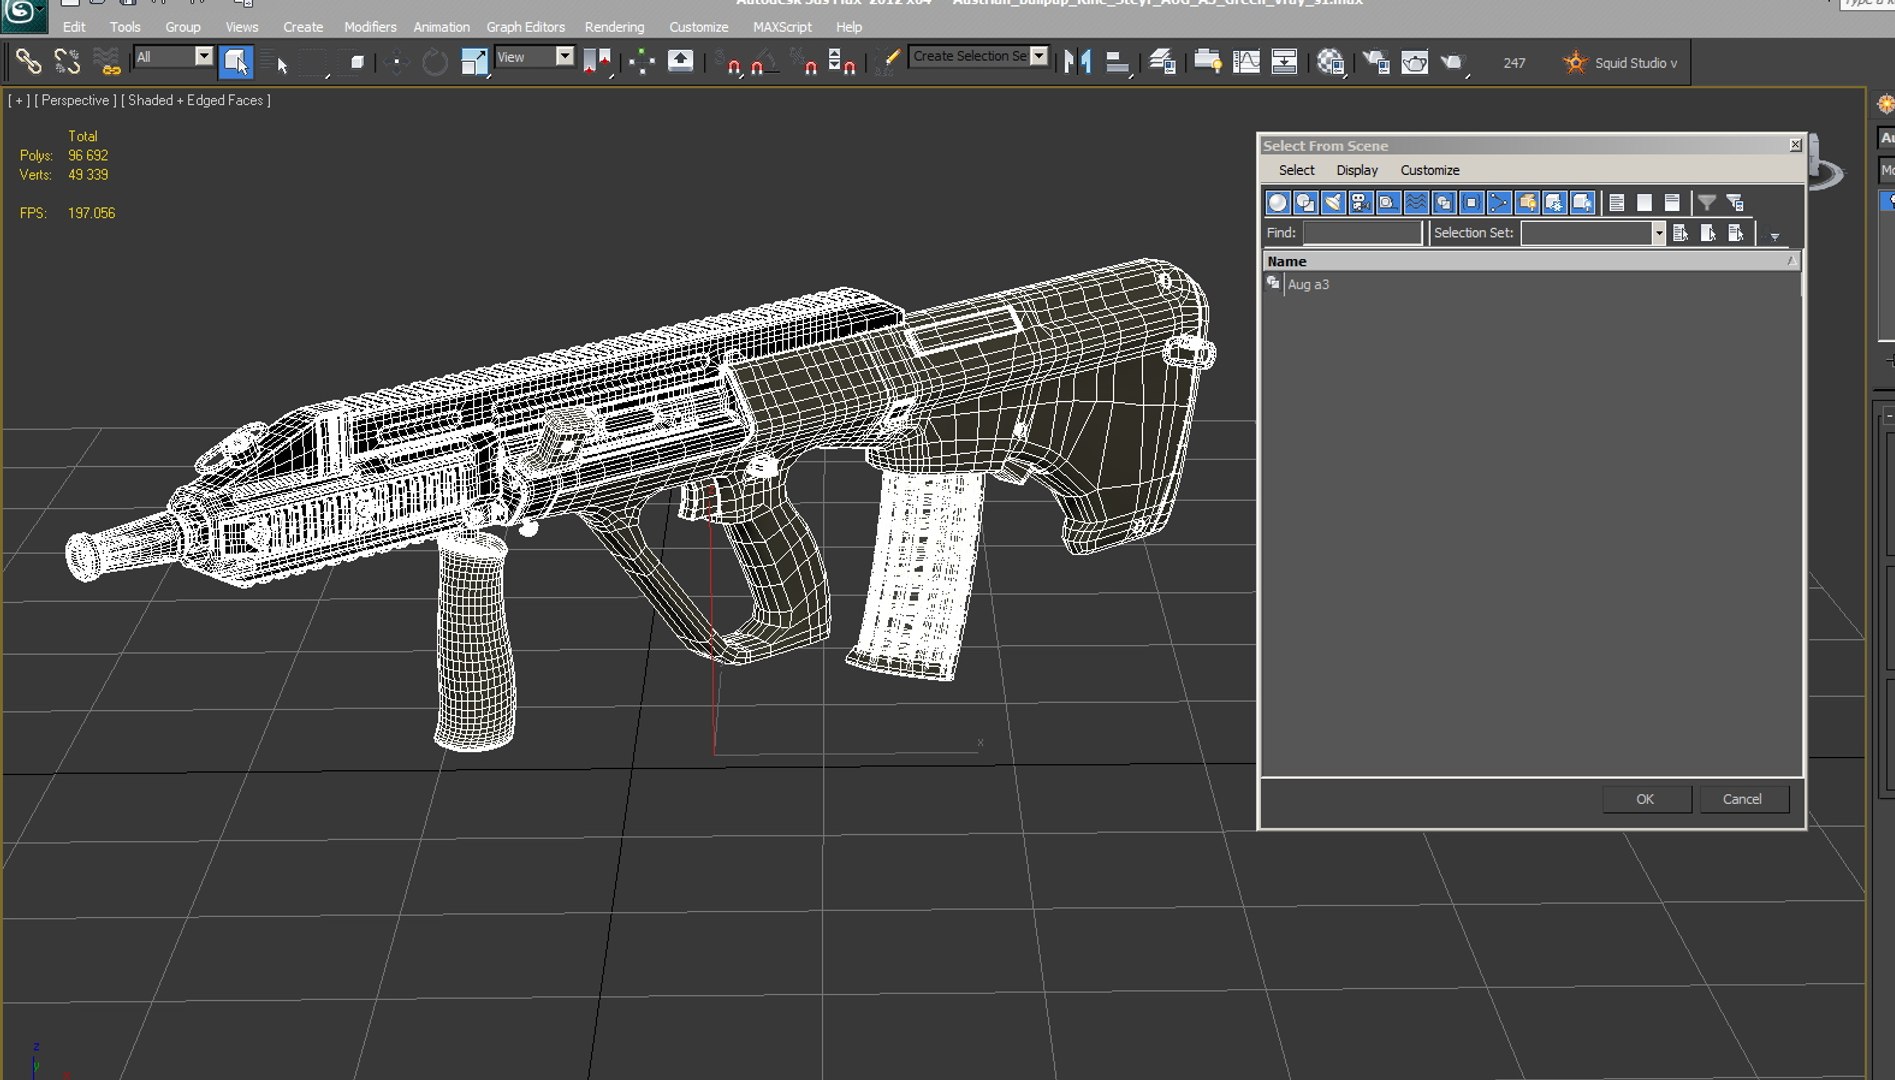The image size is (1895, 1080).
Task: Open the Schematic View
Action: pyautogui.click(x=1284, y=62)
